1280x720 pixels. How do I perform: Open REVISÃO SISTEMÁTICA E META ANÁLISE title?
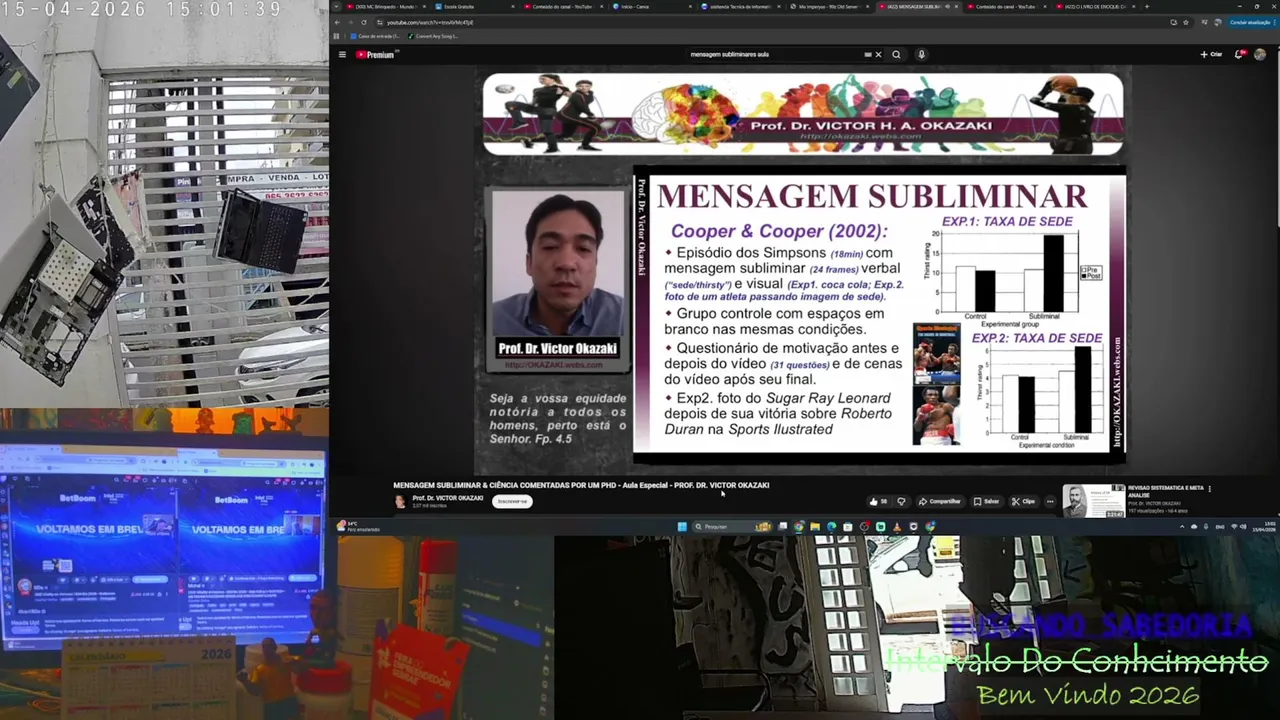(x=1166, y=491)
